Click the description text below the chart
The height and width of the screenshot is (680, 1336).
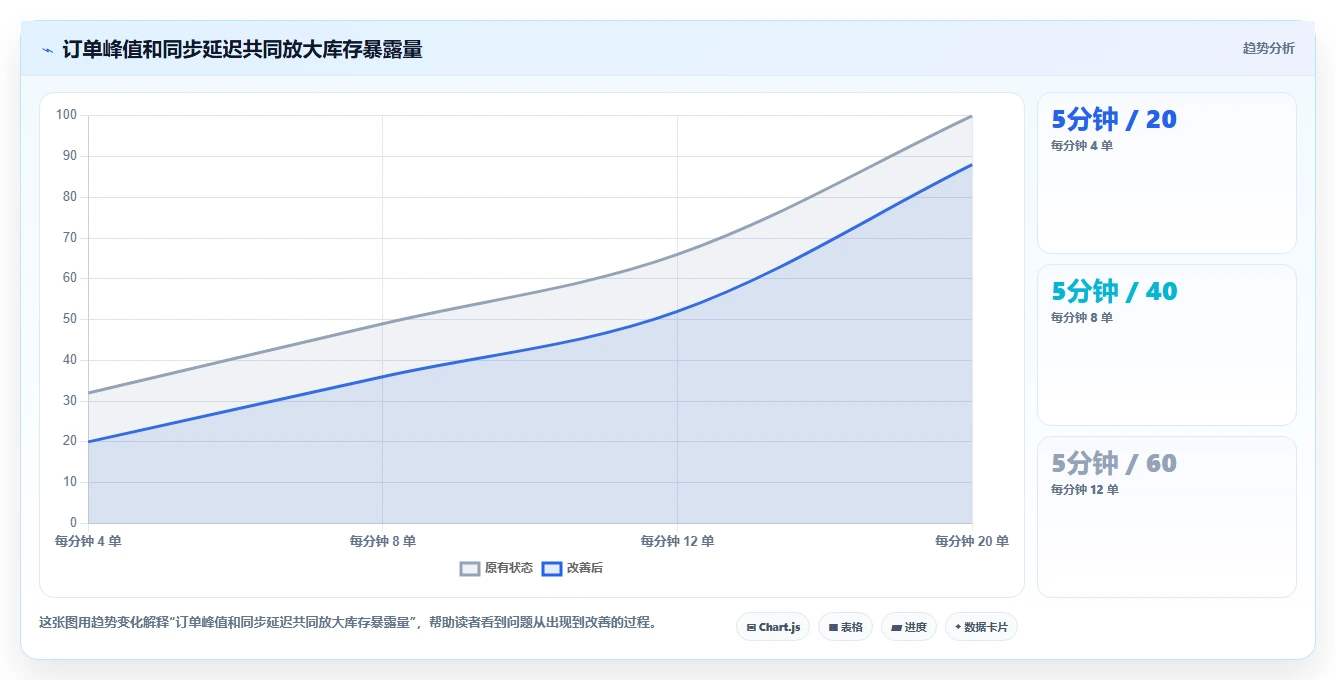pos(349,622)
